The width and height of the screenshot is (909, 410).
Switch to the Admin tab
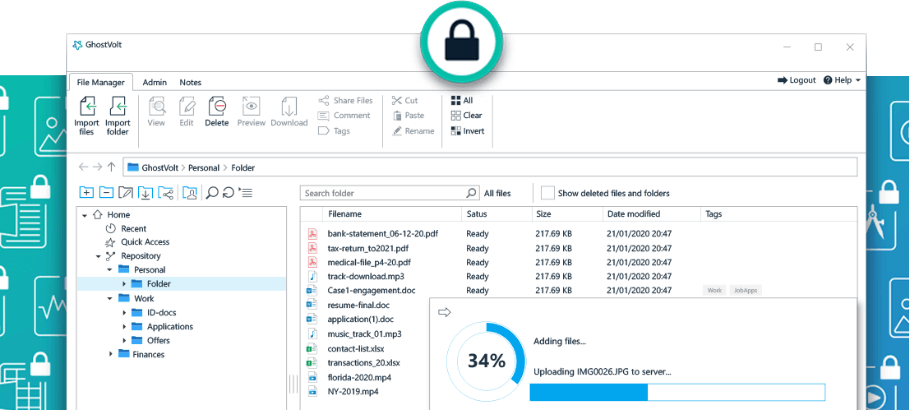(x=155, y=82)
